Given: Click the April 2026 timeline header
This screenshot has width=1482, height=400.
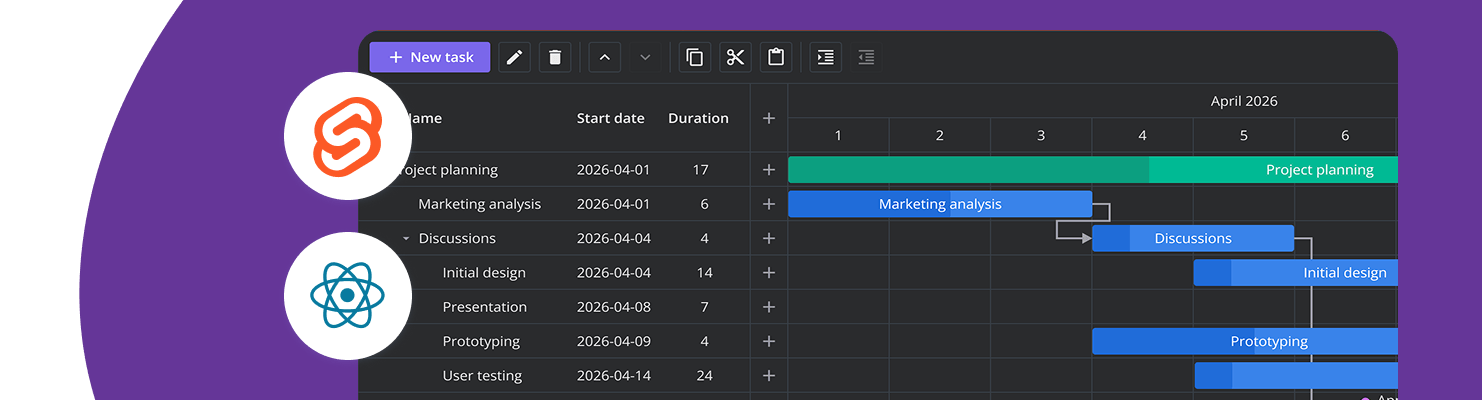Looking at the screenshot, I should 1244,101.
